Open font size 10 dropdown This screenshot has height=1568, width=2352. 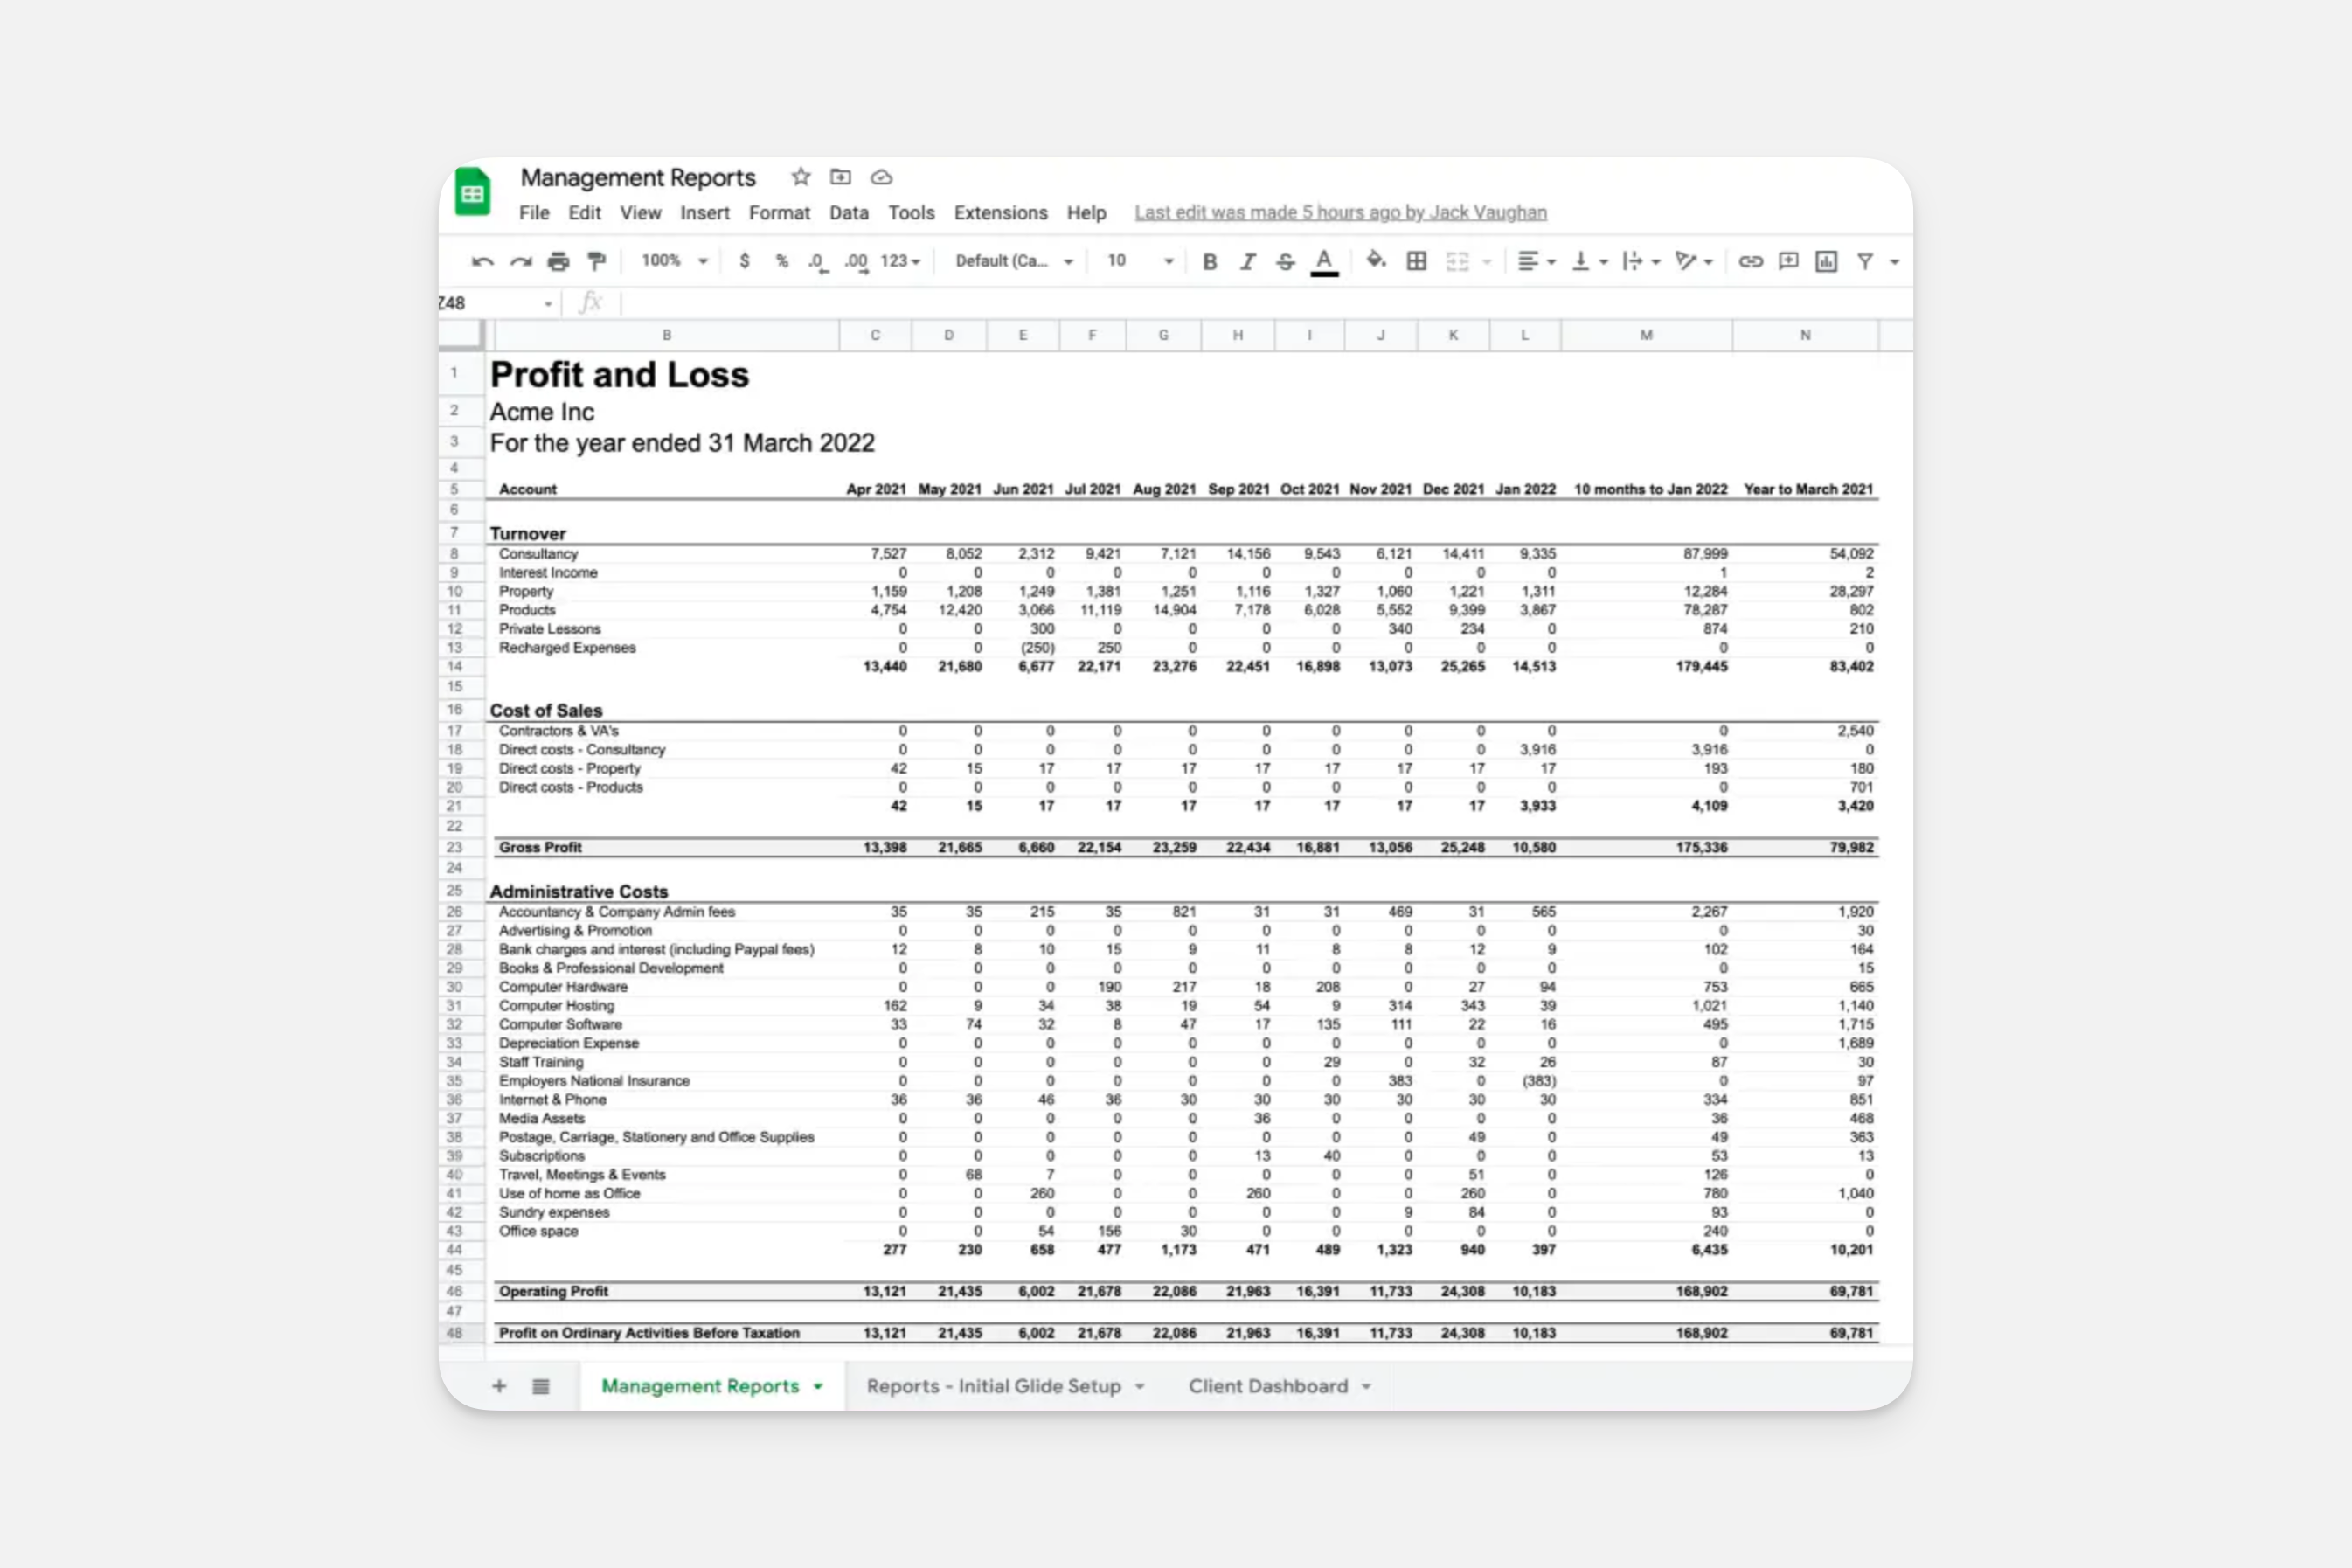pos(1140,261)
